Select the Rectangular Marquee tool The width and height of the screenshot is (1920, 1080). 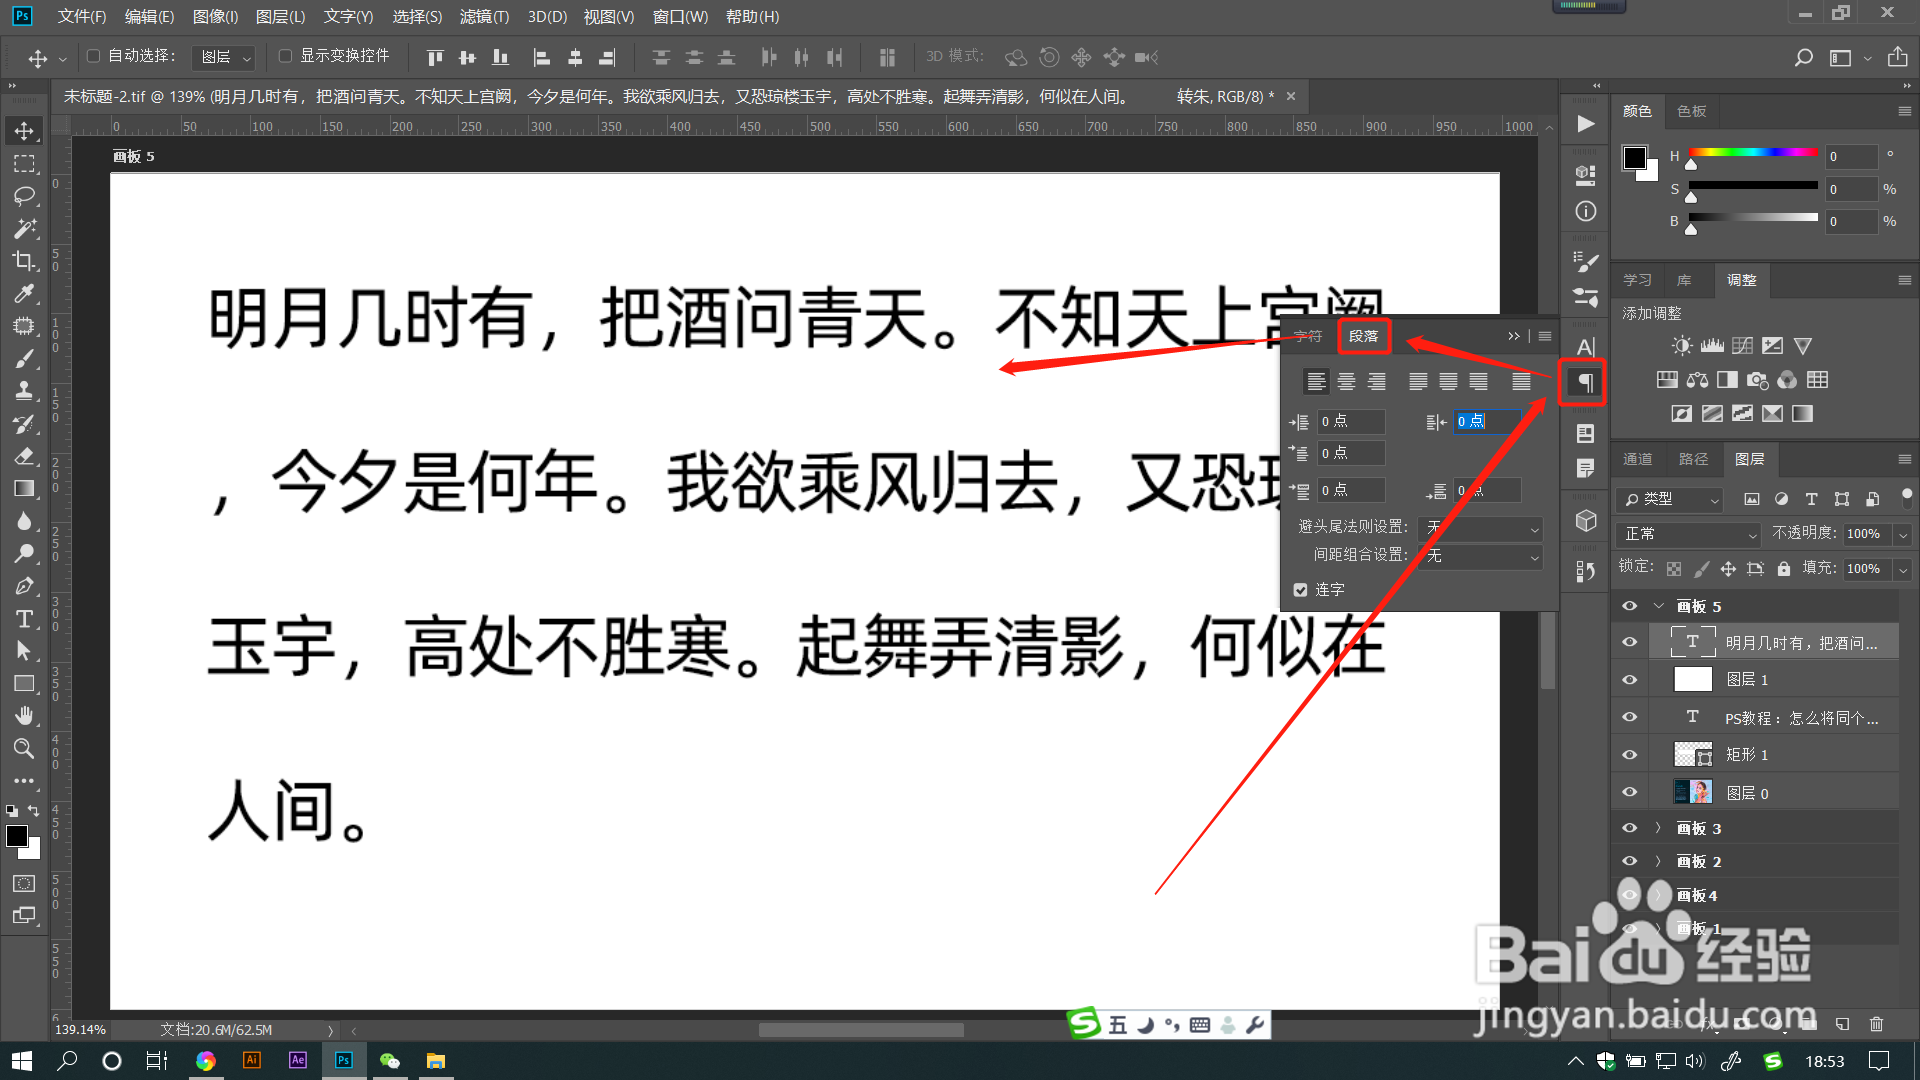point(24,163)
